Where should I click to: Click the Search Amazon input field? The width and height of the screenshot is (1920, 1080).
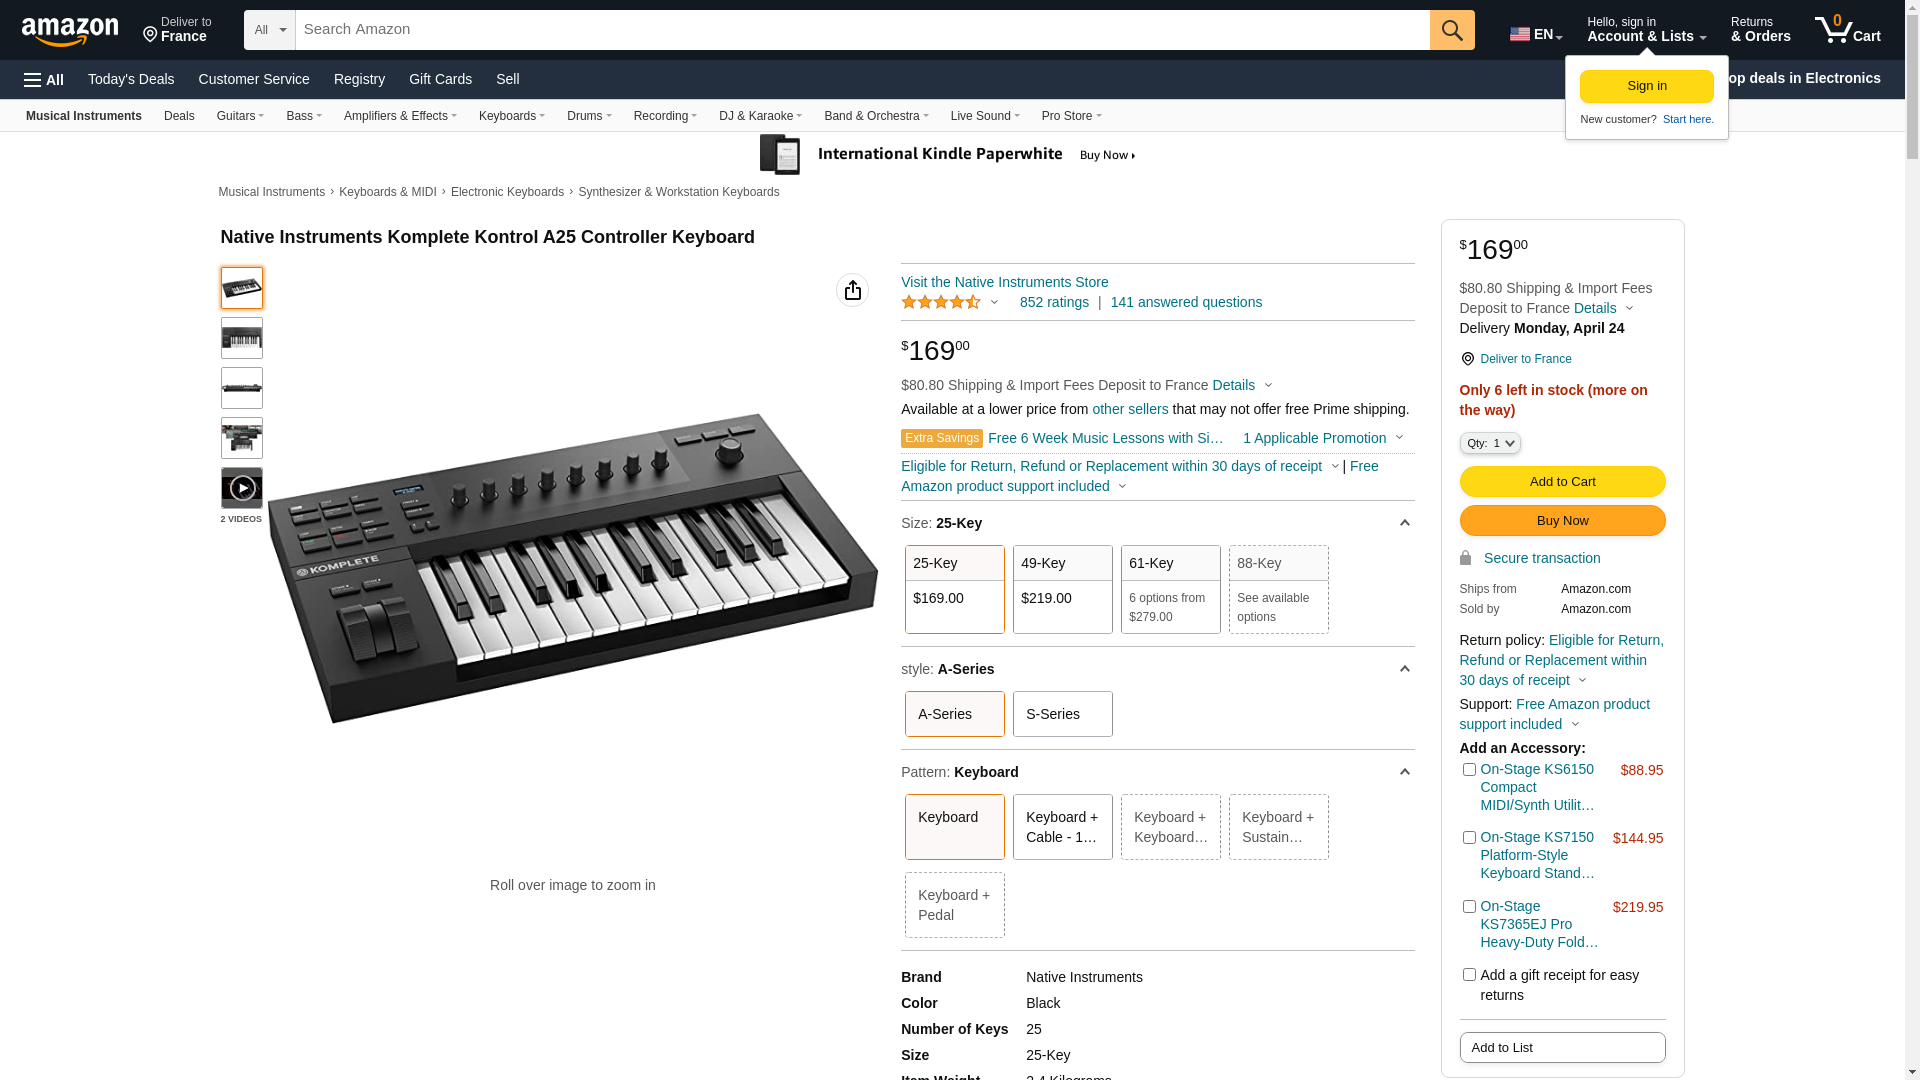pyautogui.click(x=862, y=30)
